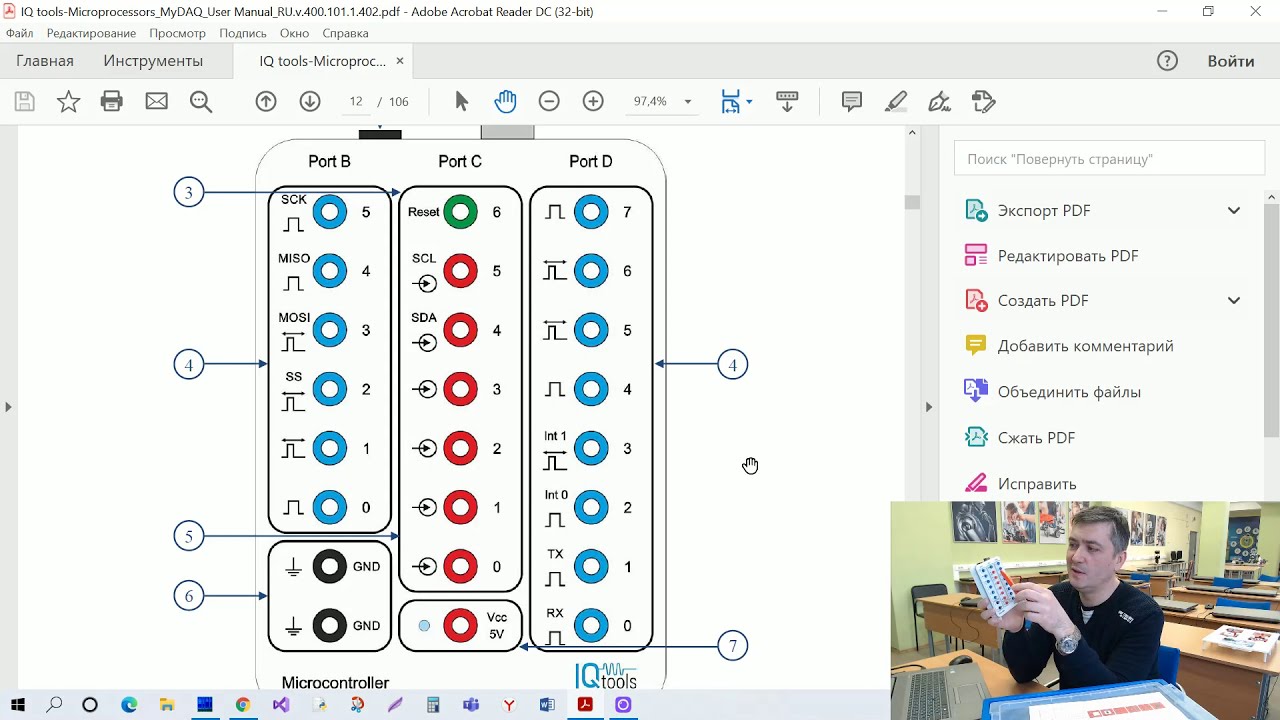Open the Файл menu
The image size is (1280, 720).
pos(19,33)
